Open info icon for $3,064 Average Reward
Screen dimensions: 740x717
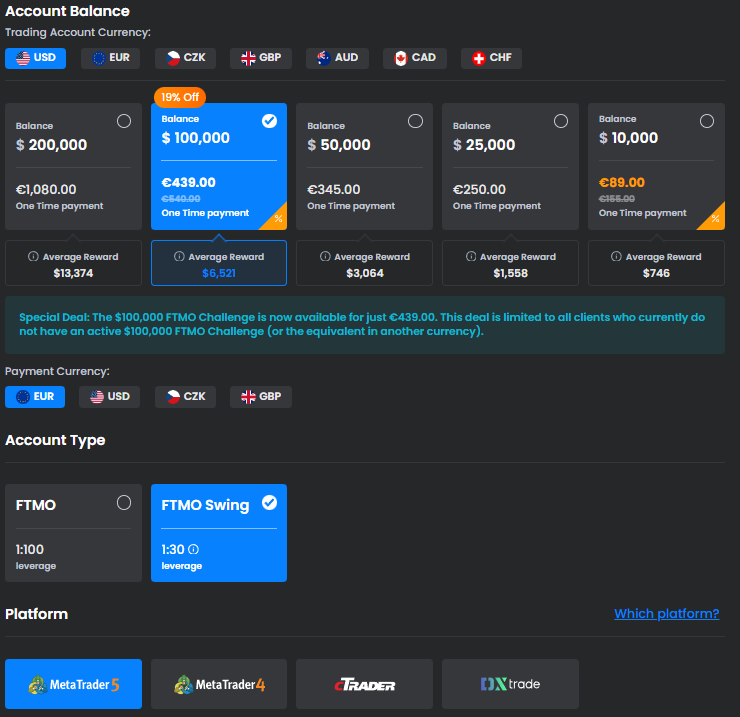pyautogui.click(x=325, y=256)
